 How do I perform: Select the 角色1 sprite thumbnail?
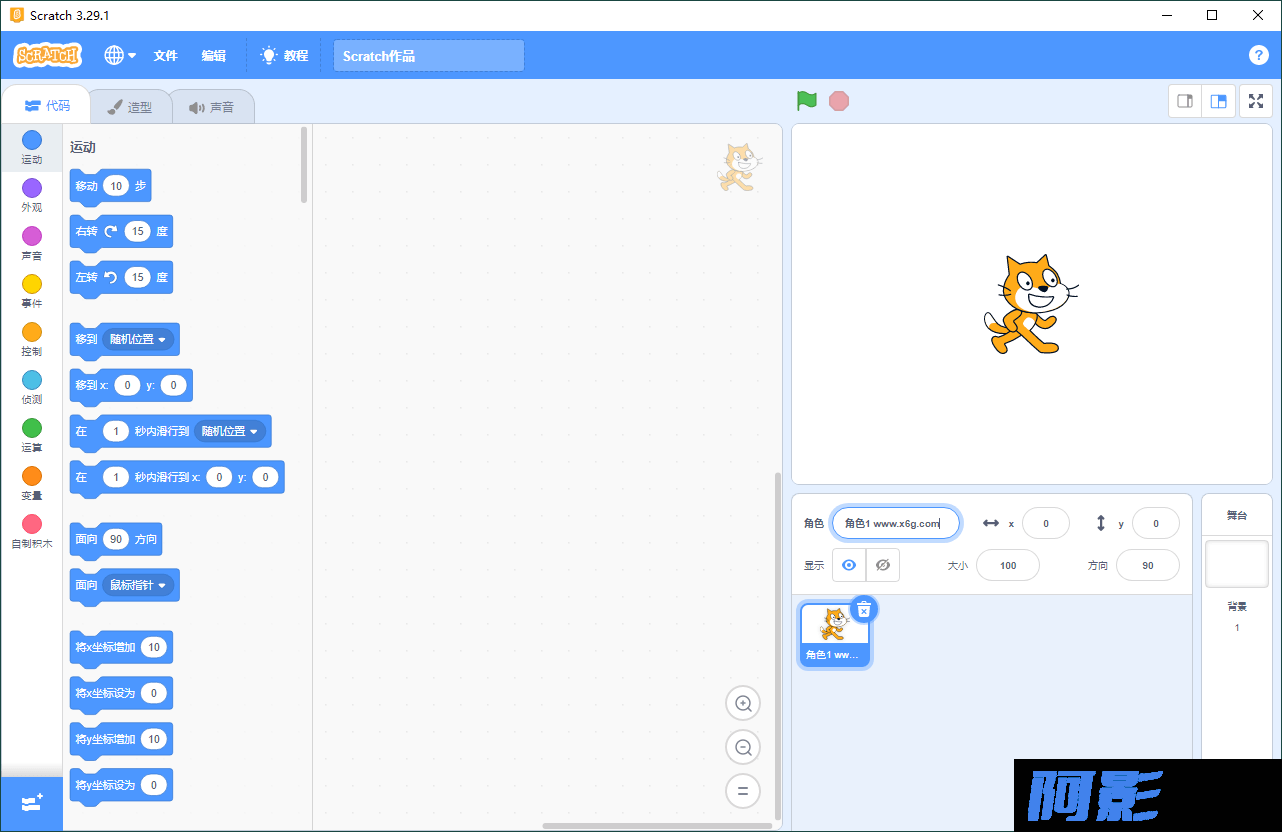click(x=834, y=634)
